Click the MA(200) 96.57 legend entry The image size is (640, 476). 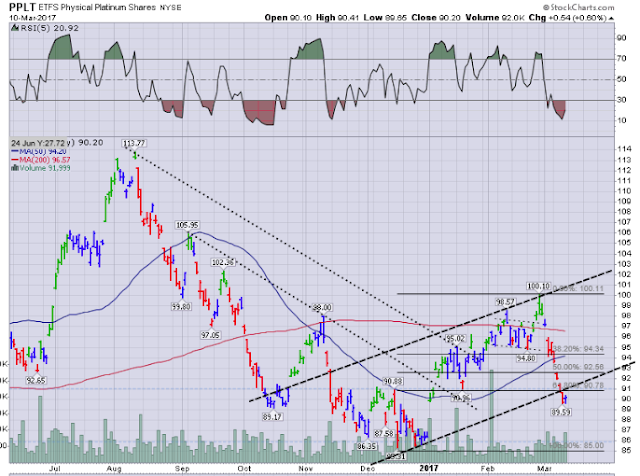pos(44,160)
